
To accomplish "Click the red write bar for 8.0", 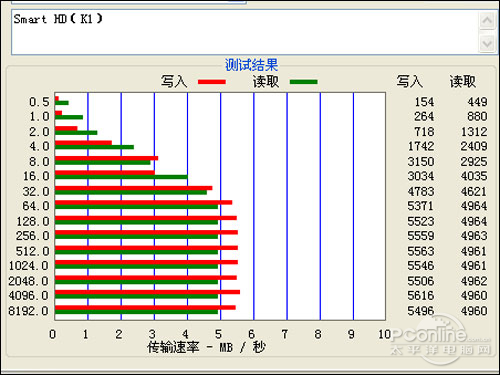I will click(x=106, y=158).
